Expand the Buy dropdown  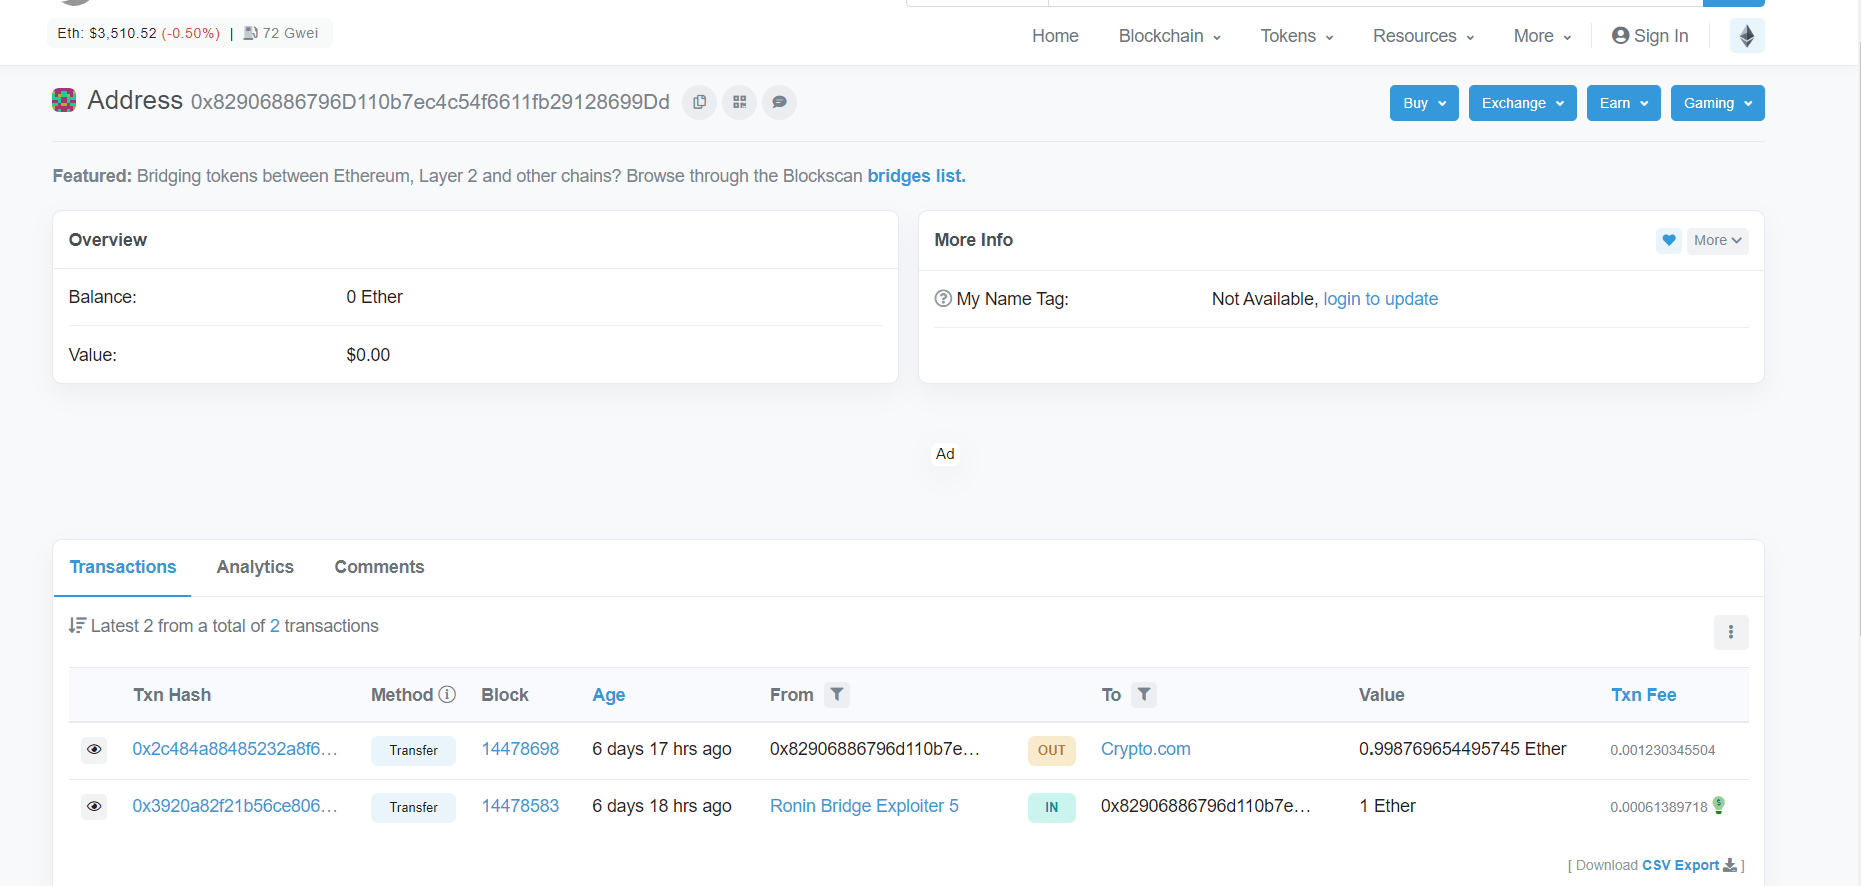pos(1423,103)
